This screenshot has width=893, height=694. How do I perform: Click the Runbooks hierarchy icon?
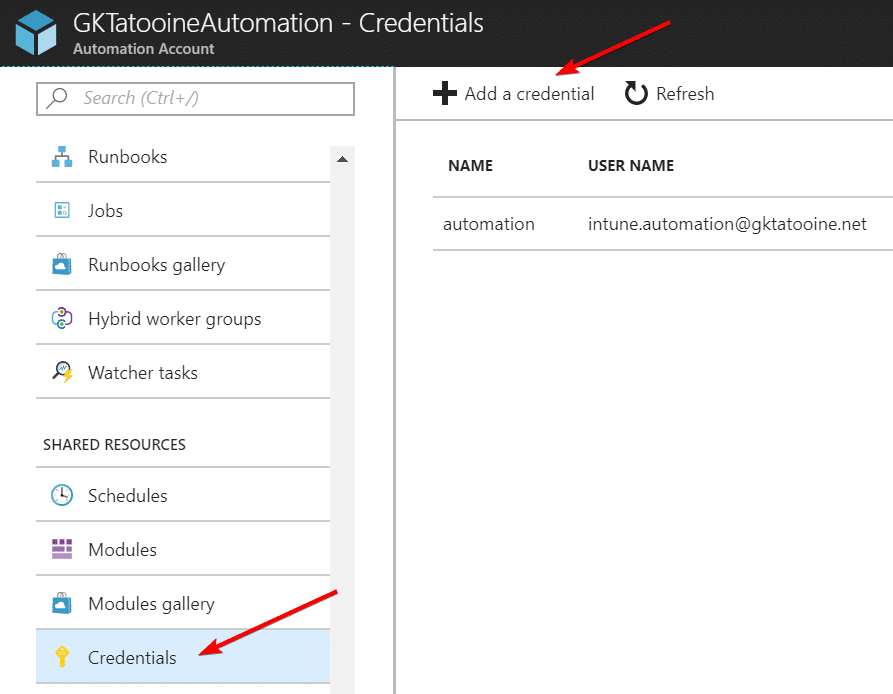pos(62,157)
